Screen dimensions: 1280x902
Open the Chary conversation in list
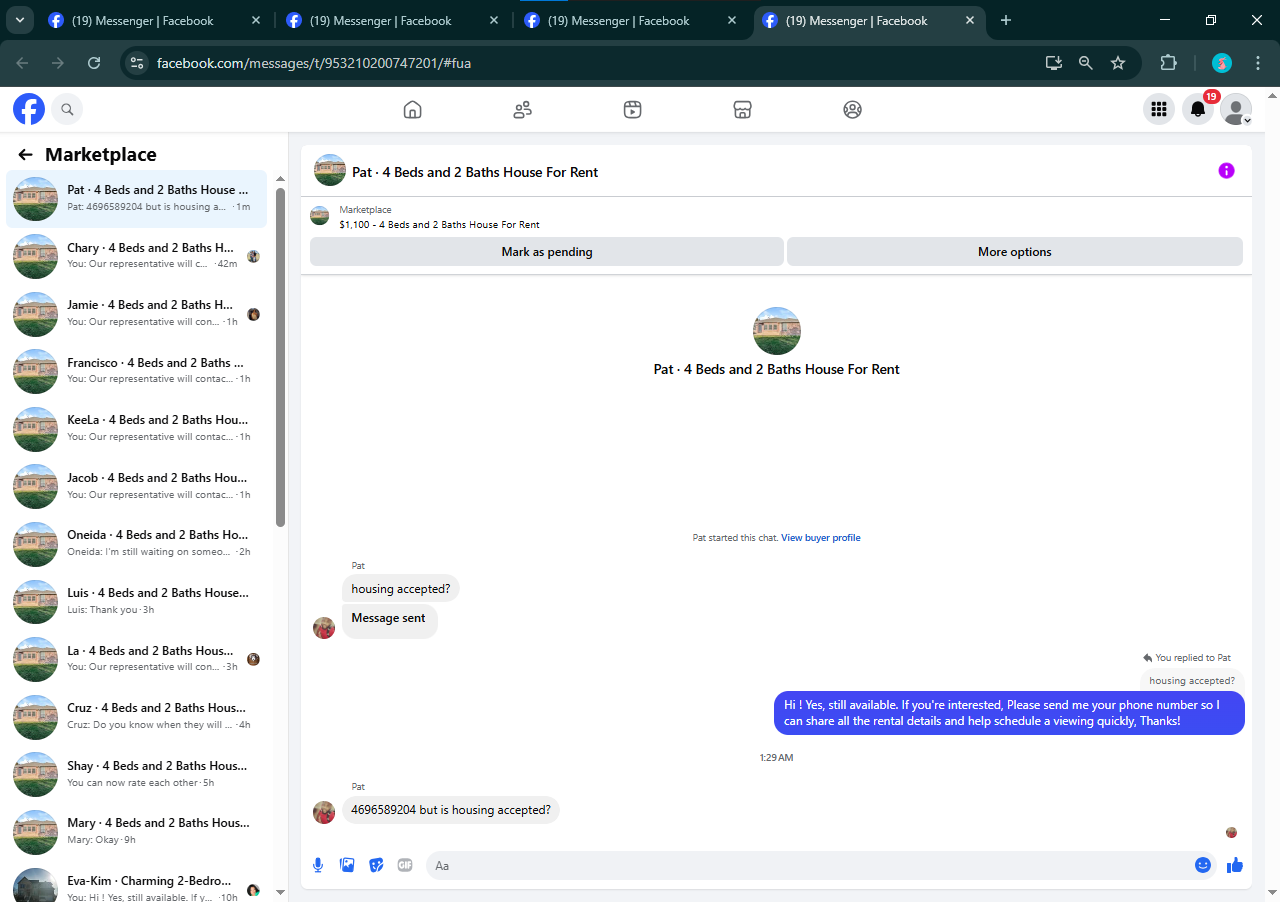tap(137, 256)
